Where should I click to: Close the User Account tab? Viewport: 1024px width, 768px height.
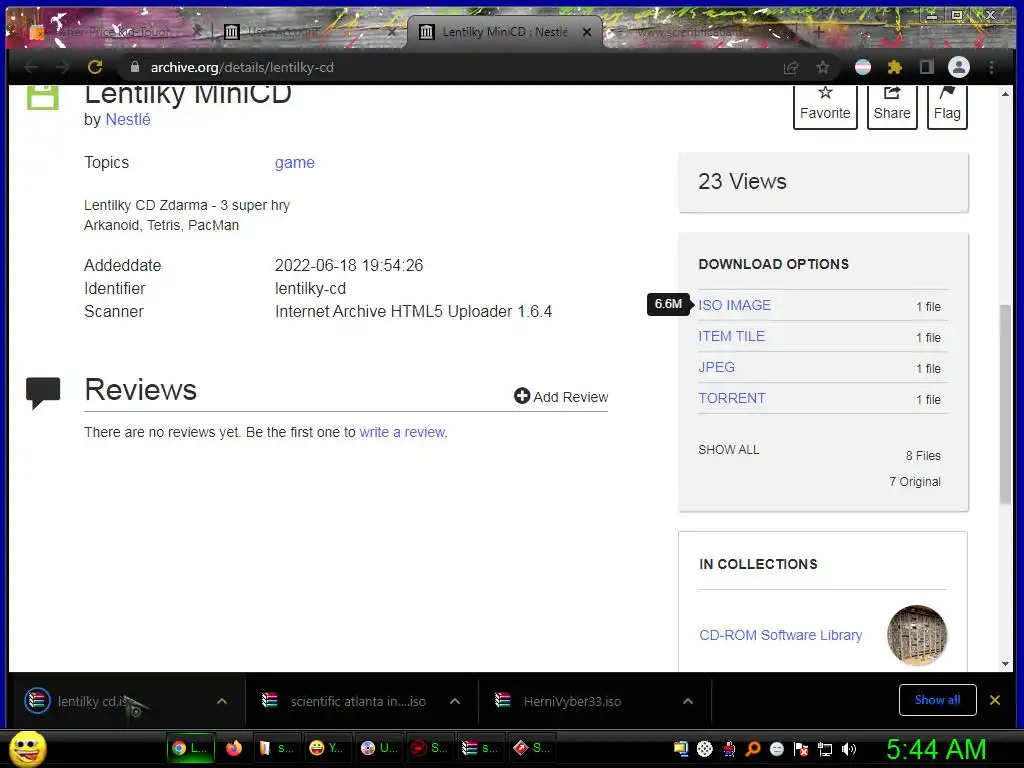[x=392, y=31]
